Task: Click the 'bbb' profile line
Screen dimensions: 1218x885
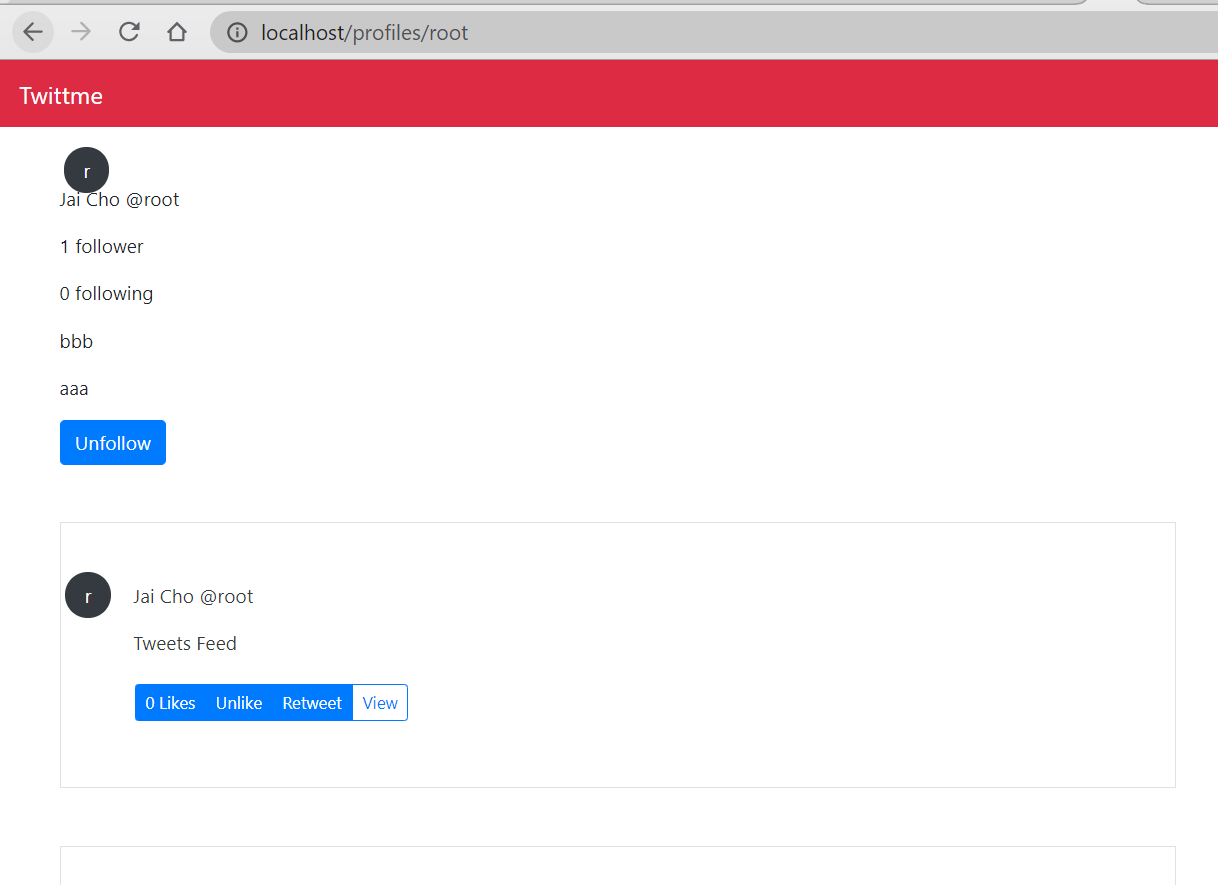Action: (x=76, y=342)
